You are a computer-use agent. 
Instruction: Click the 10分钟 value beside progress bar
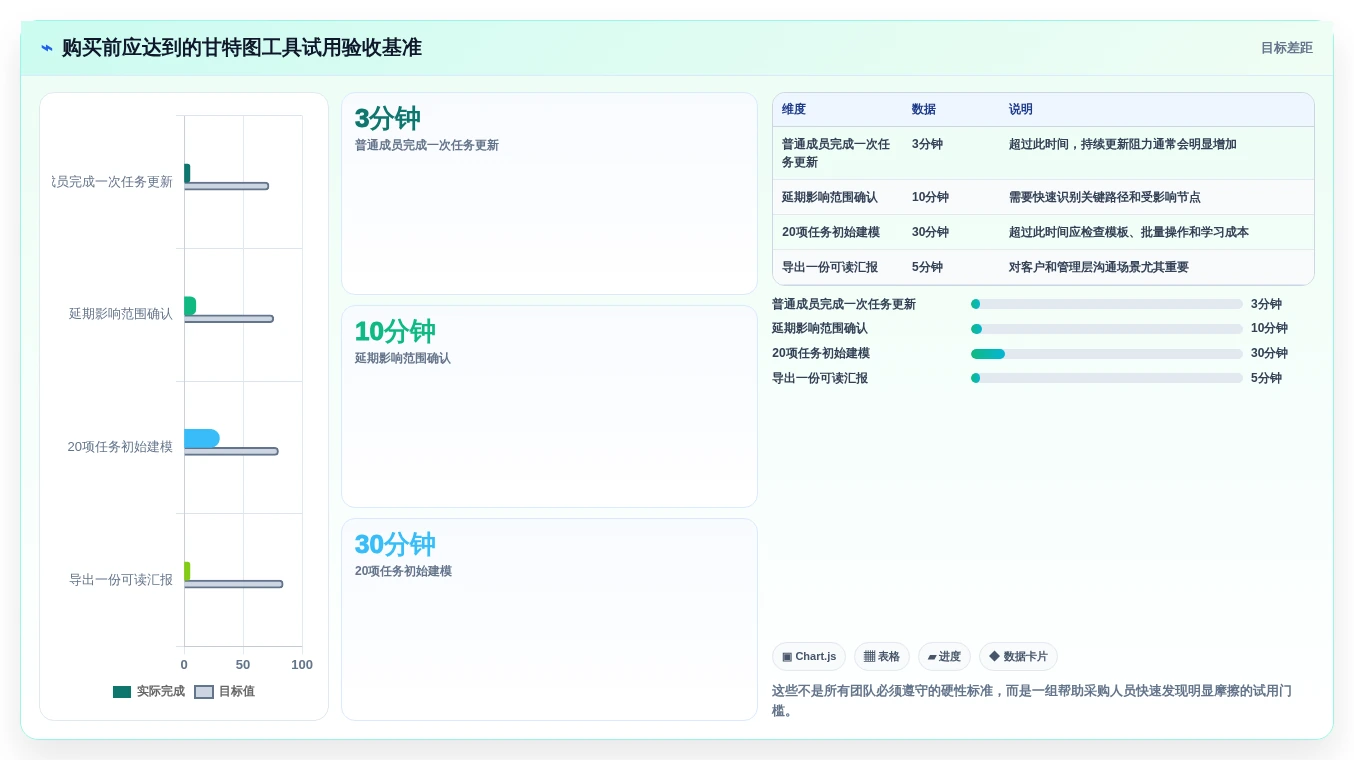point(1269,329)
